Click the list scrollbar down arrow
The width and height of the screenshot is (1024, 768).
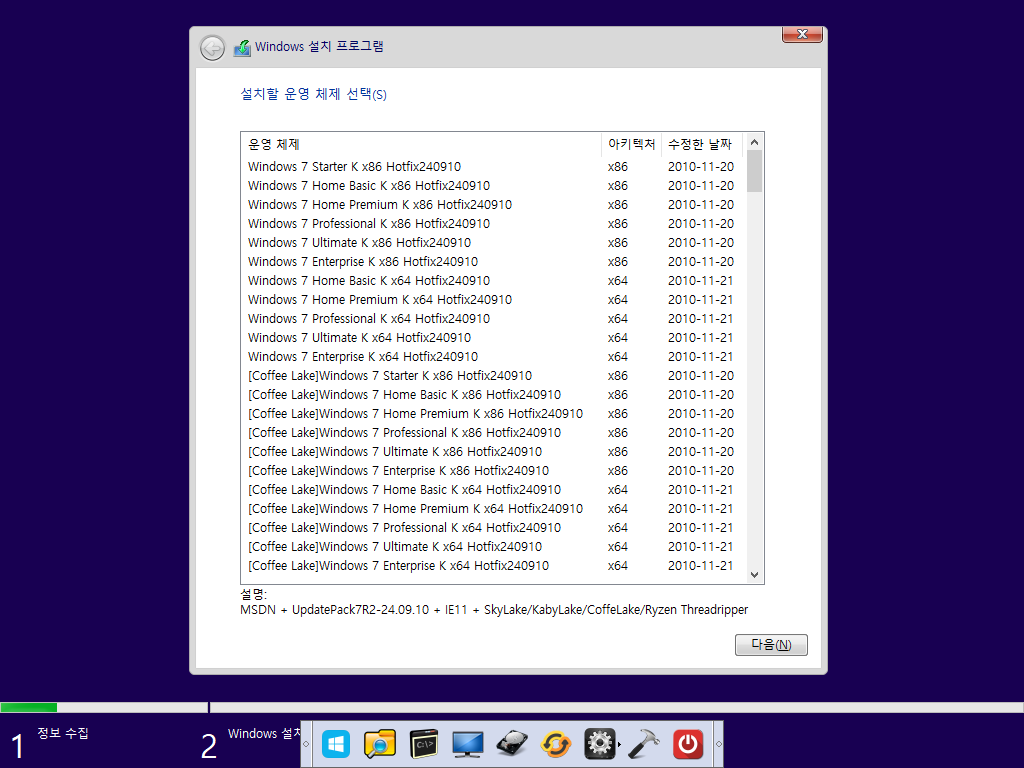(x=754, y=575)
